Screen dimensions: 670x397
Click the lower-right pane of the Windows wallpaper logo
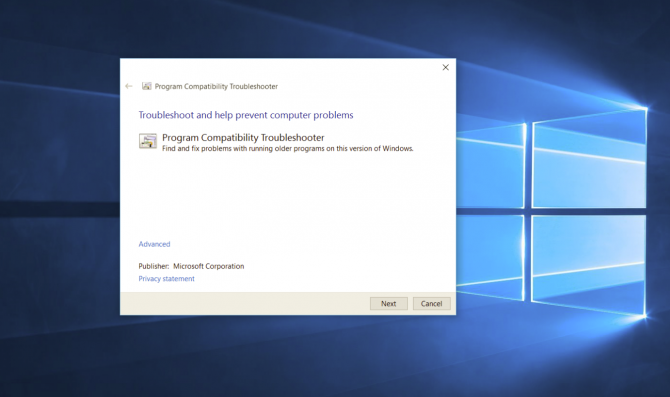(x=589, y=264)
